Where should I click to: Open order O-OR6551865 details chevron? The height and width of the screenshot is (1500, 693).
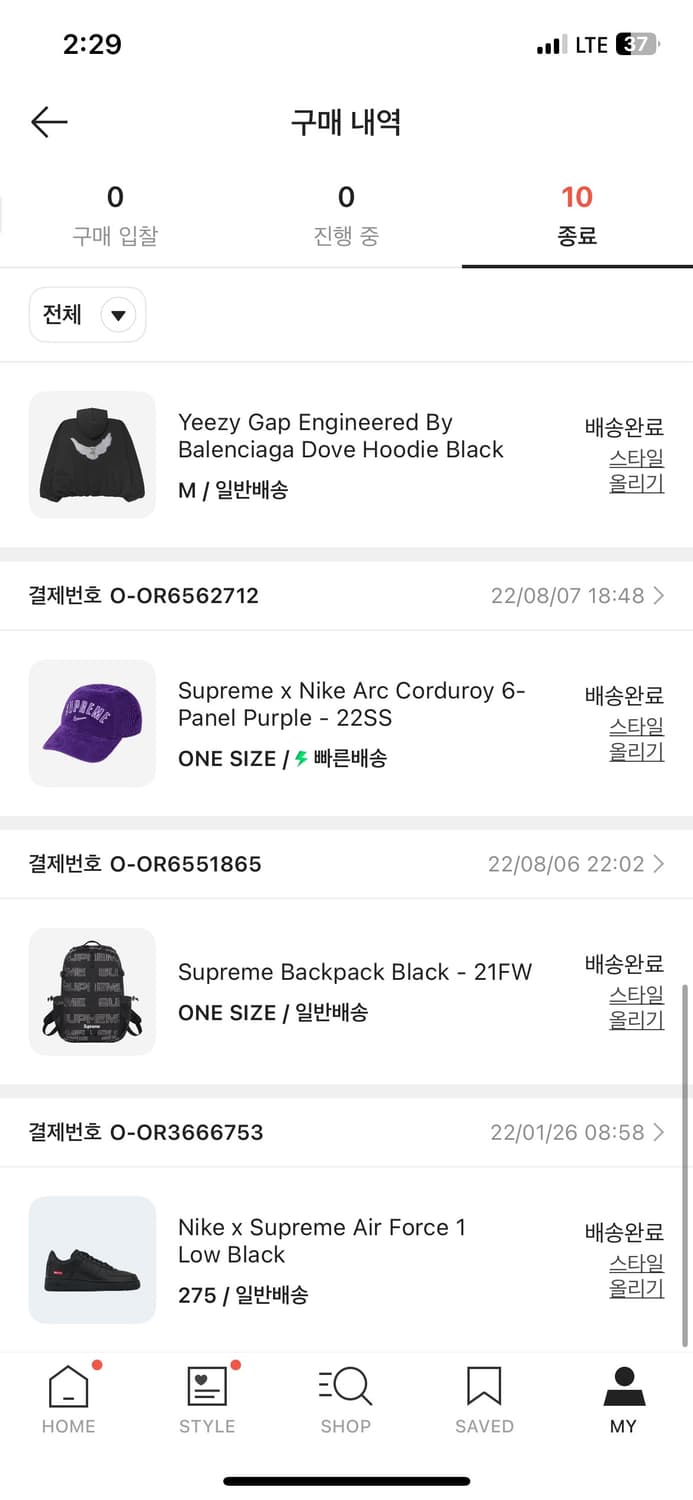(658, 864)
